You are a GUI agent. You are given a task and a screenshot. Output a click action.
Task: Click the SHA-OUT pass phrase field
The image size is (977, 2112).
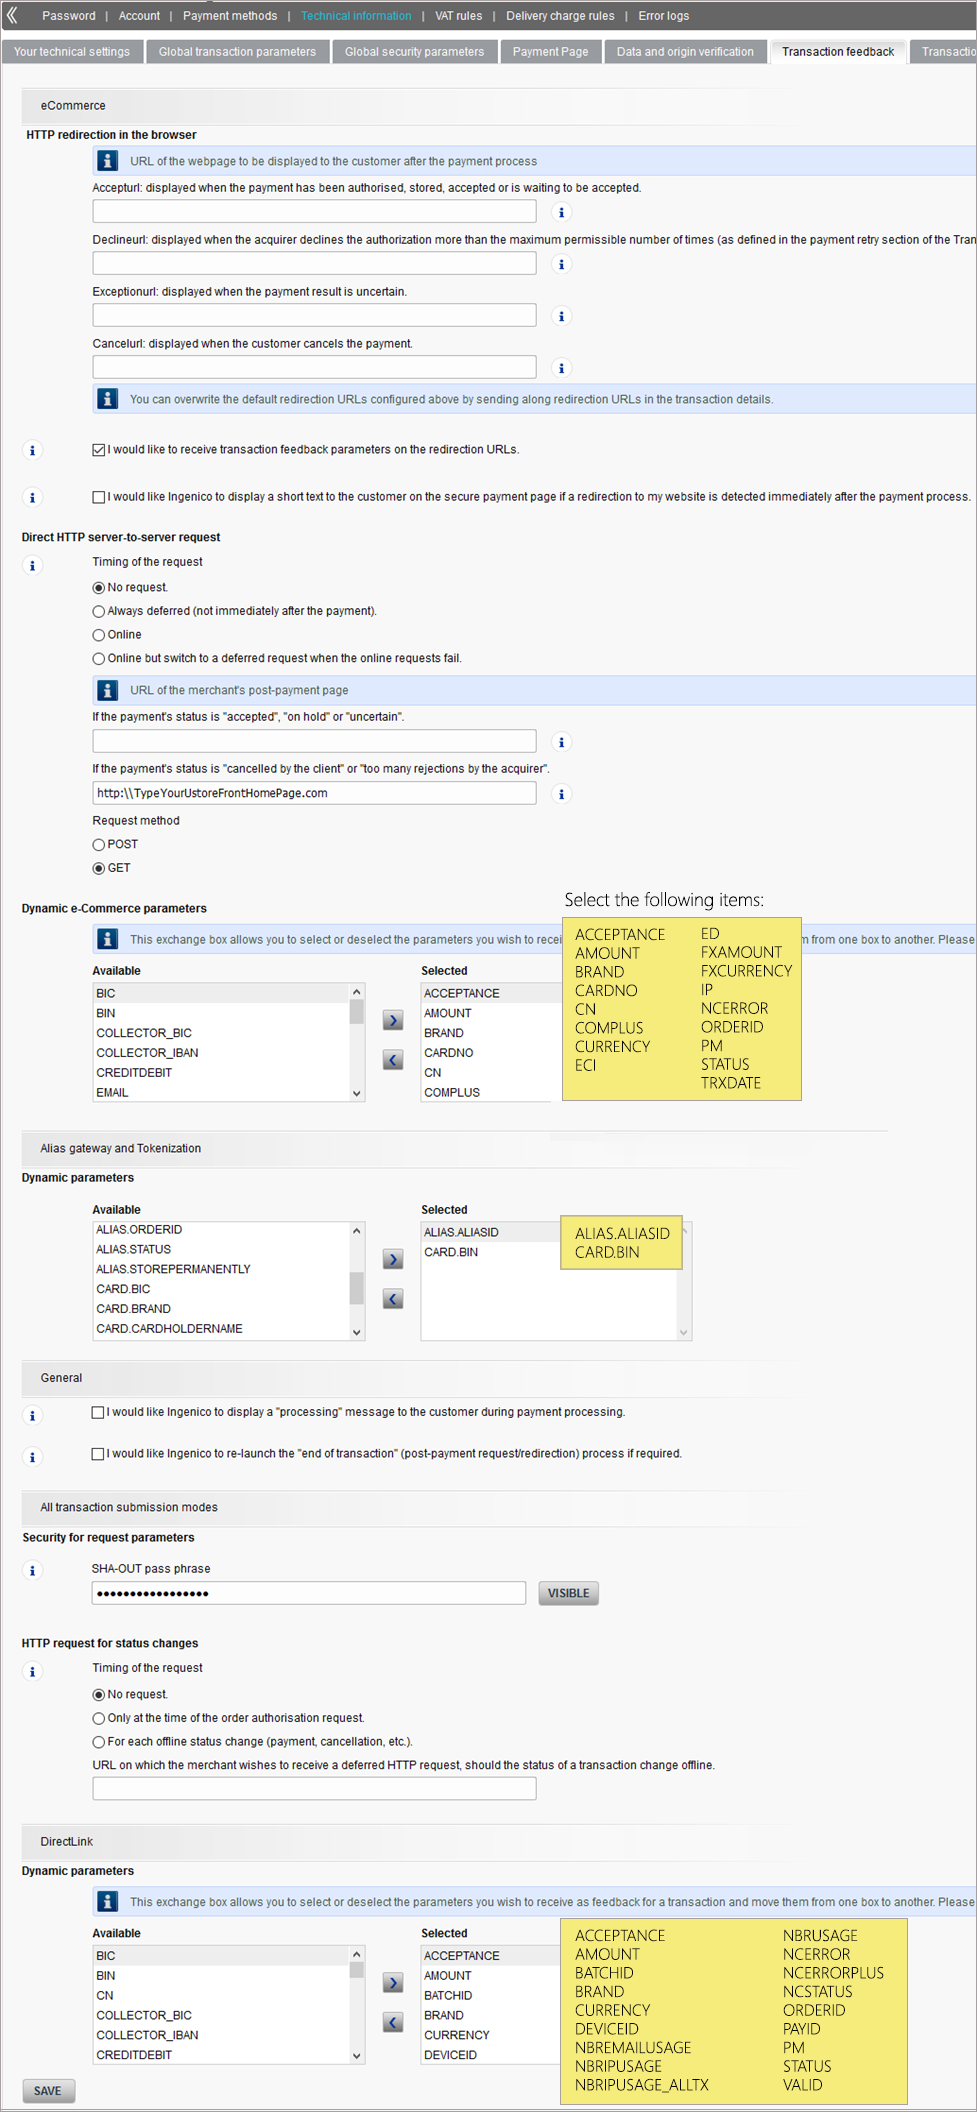tap(309, 1593)
